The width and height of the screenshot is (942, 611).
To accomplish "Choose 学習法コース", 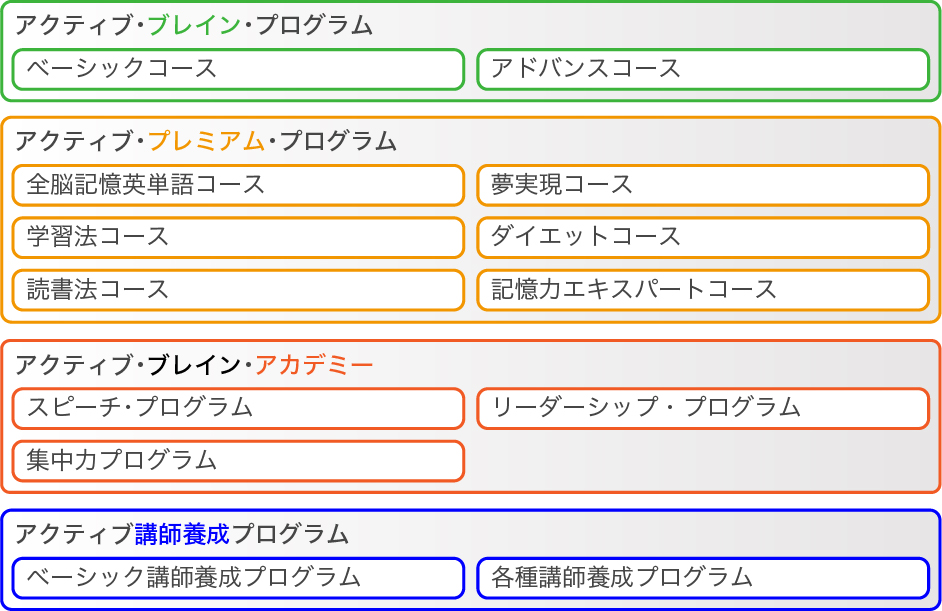I will (239, 238).
